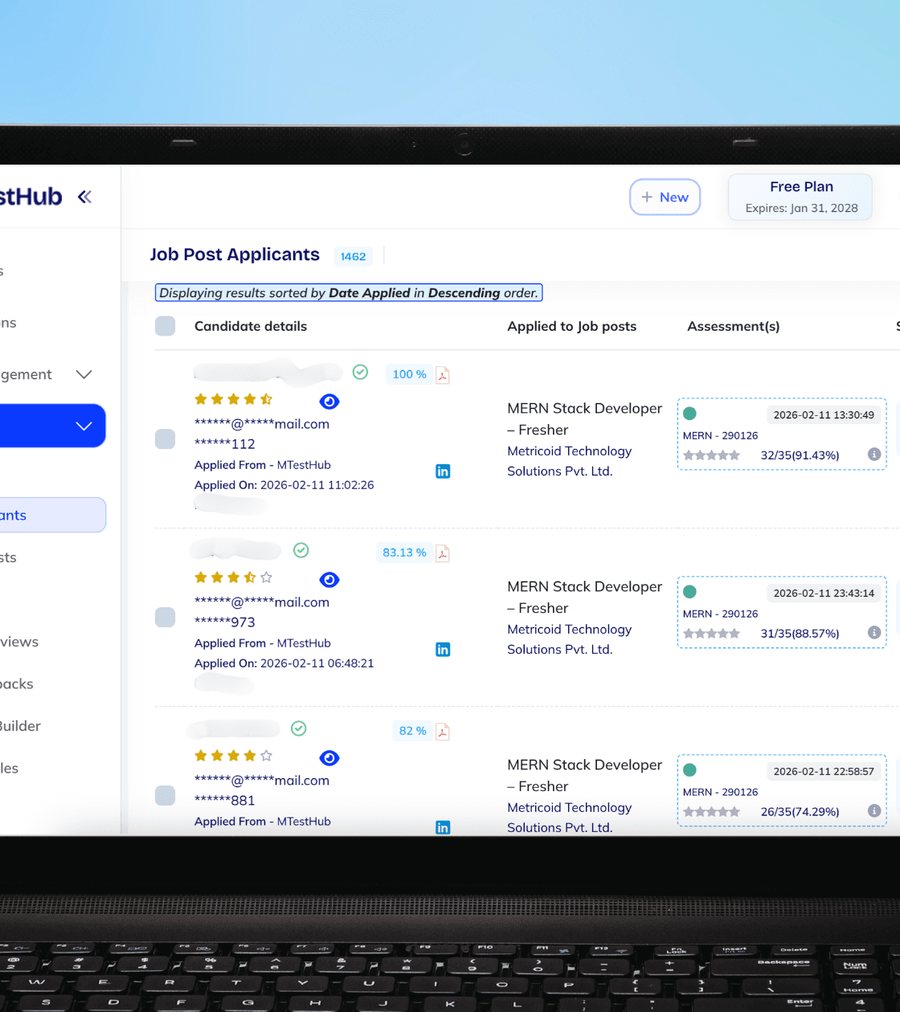Viewport: 900px width, 1012px height.
Task: Click the 83.13 % match score badge
Action: 404,552
